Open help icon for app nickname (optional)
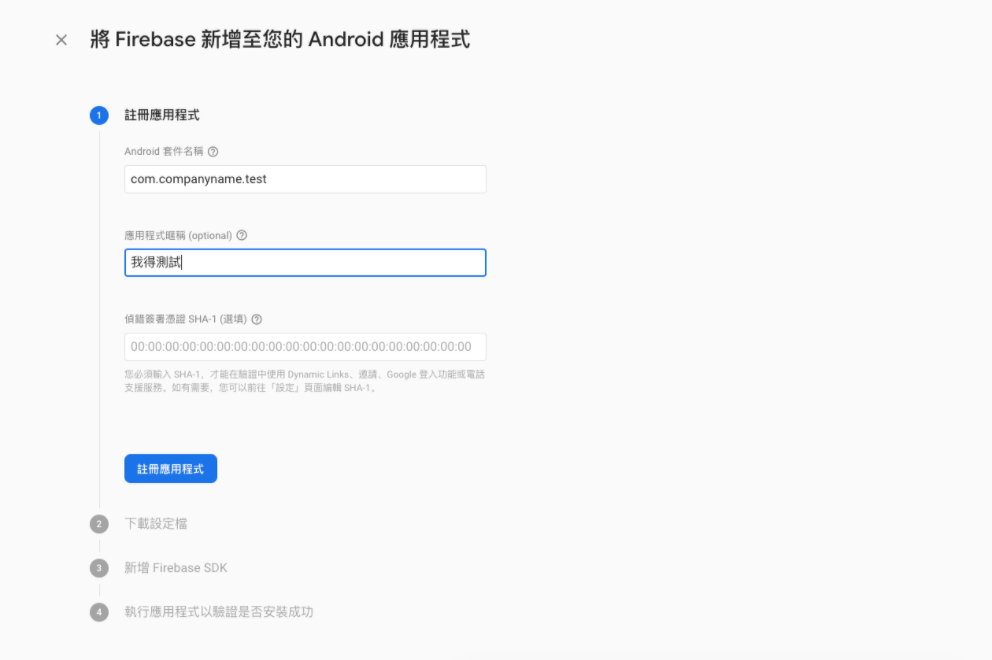 tap(242, 235)
